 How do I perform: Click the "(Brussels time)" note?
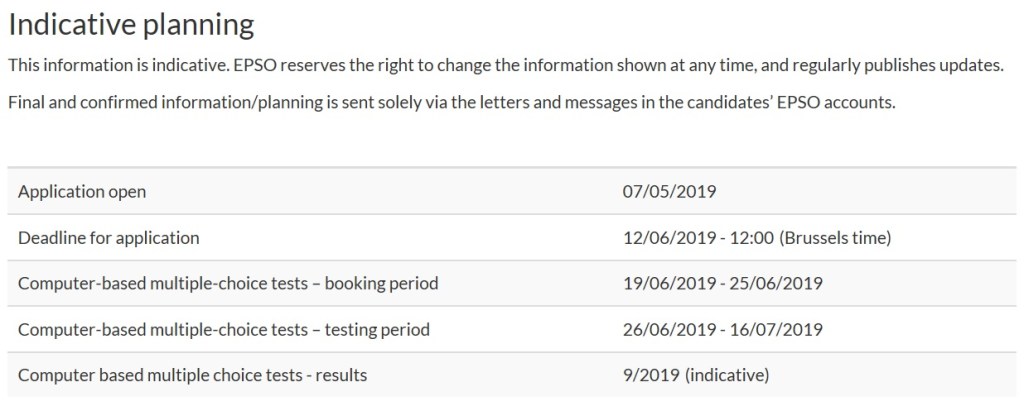(x=833, y=237)
